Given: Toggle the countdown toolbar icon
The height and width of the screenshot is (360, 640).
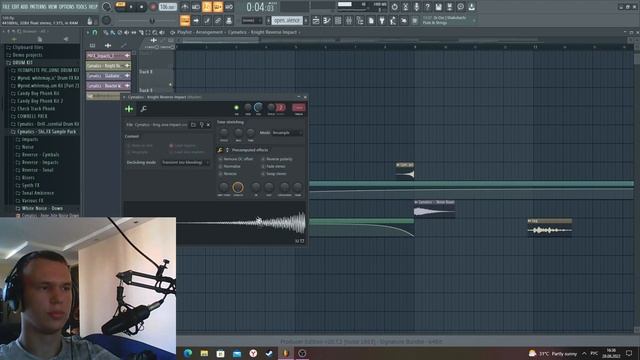Looking at the screenshot, I should pyautogui.click(x=207, y=7).
